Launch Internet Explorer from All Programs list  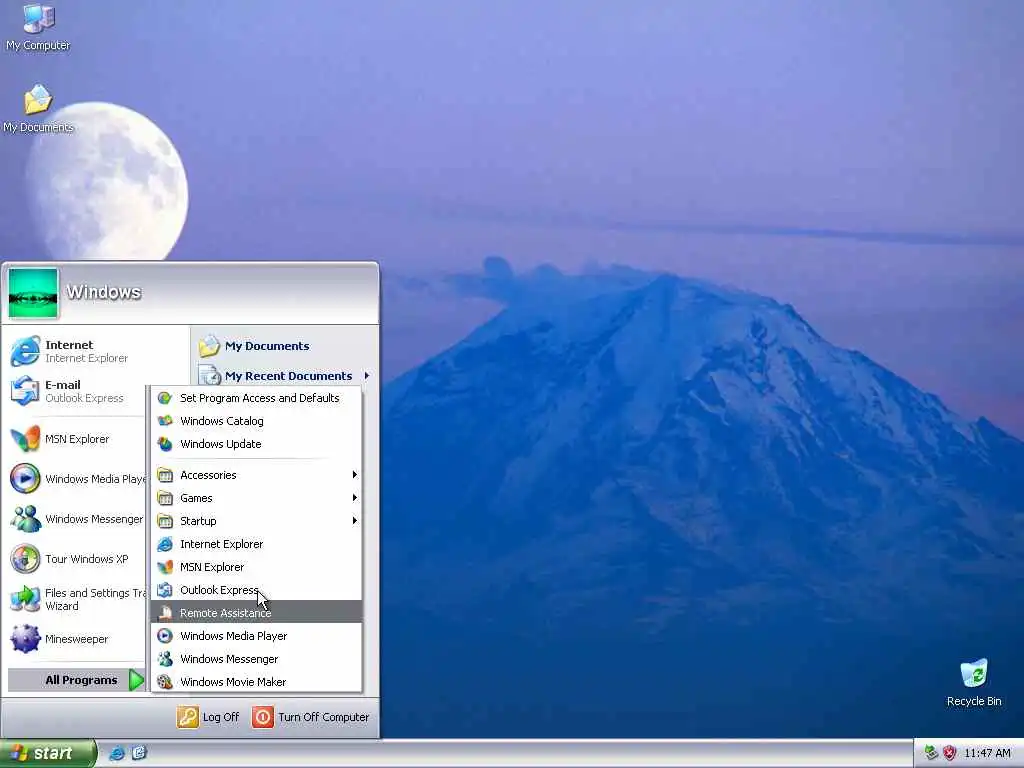(257, 544)
